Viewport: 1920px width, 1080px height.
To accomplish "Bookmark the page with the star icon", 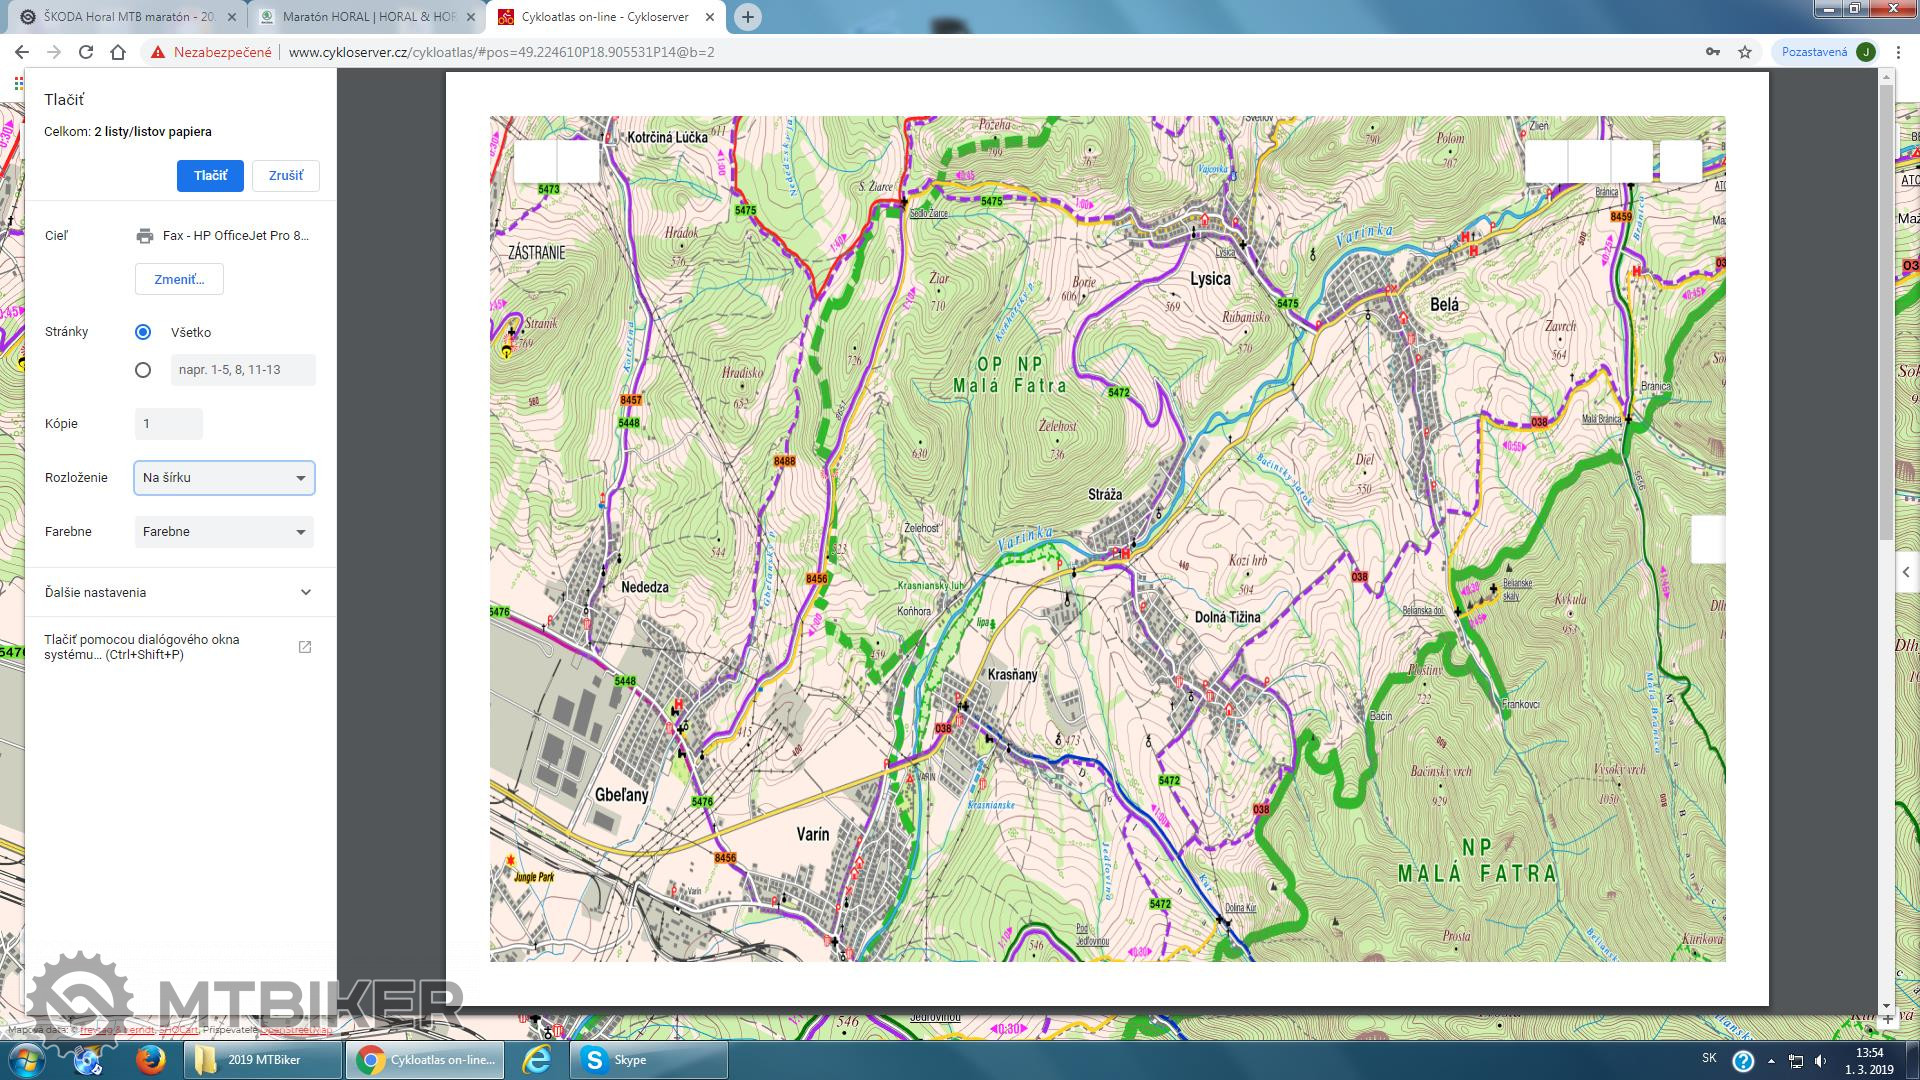I will point(1745,52).
